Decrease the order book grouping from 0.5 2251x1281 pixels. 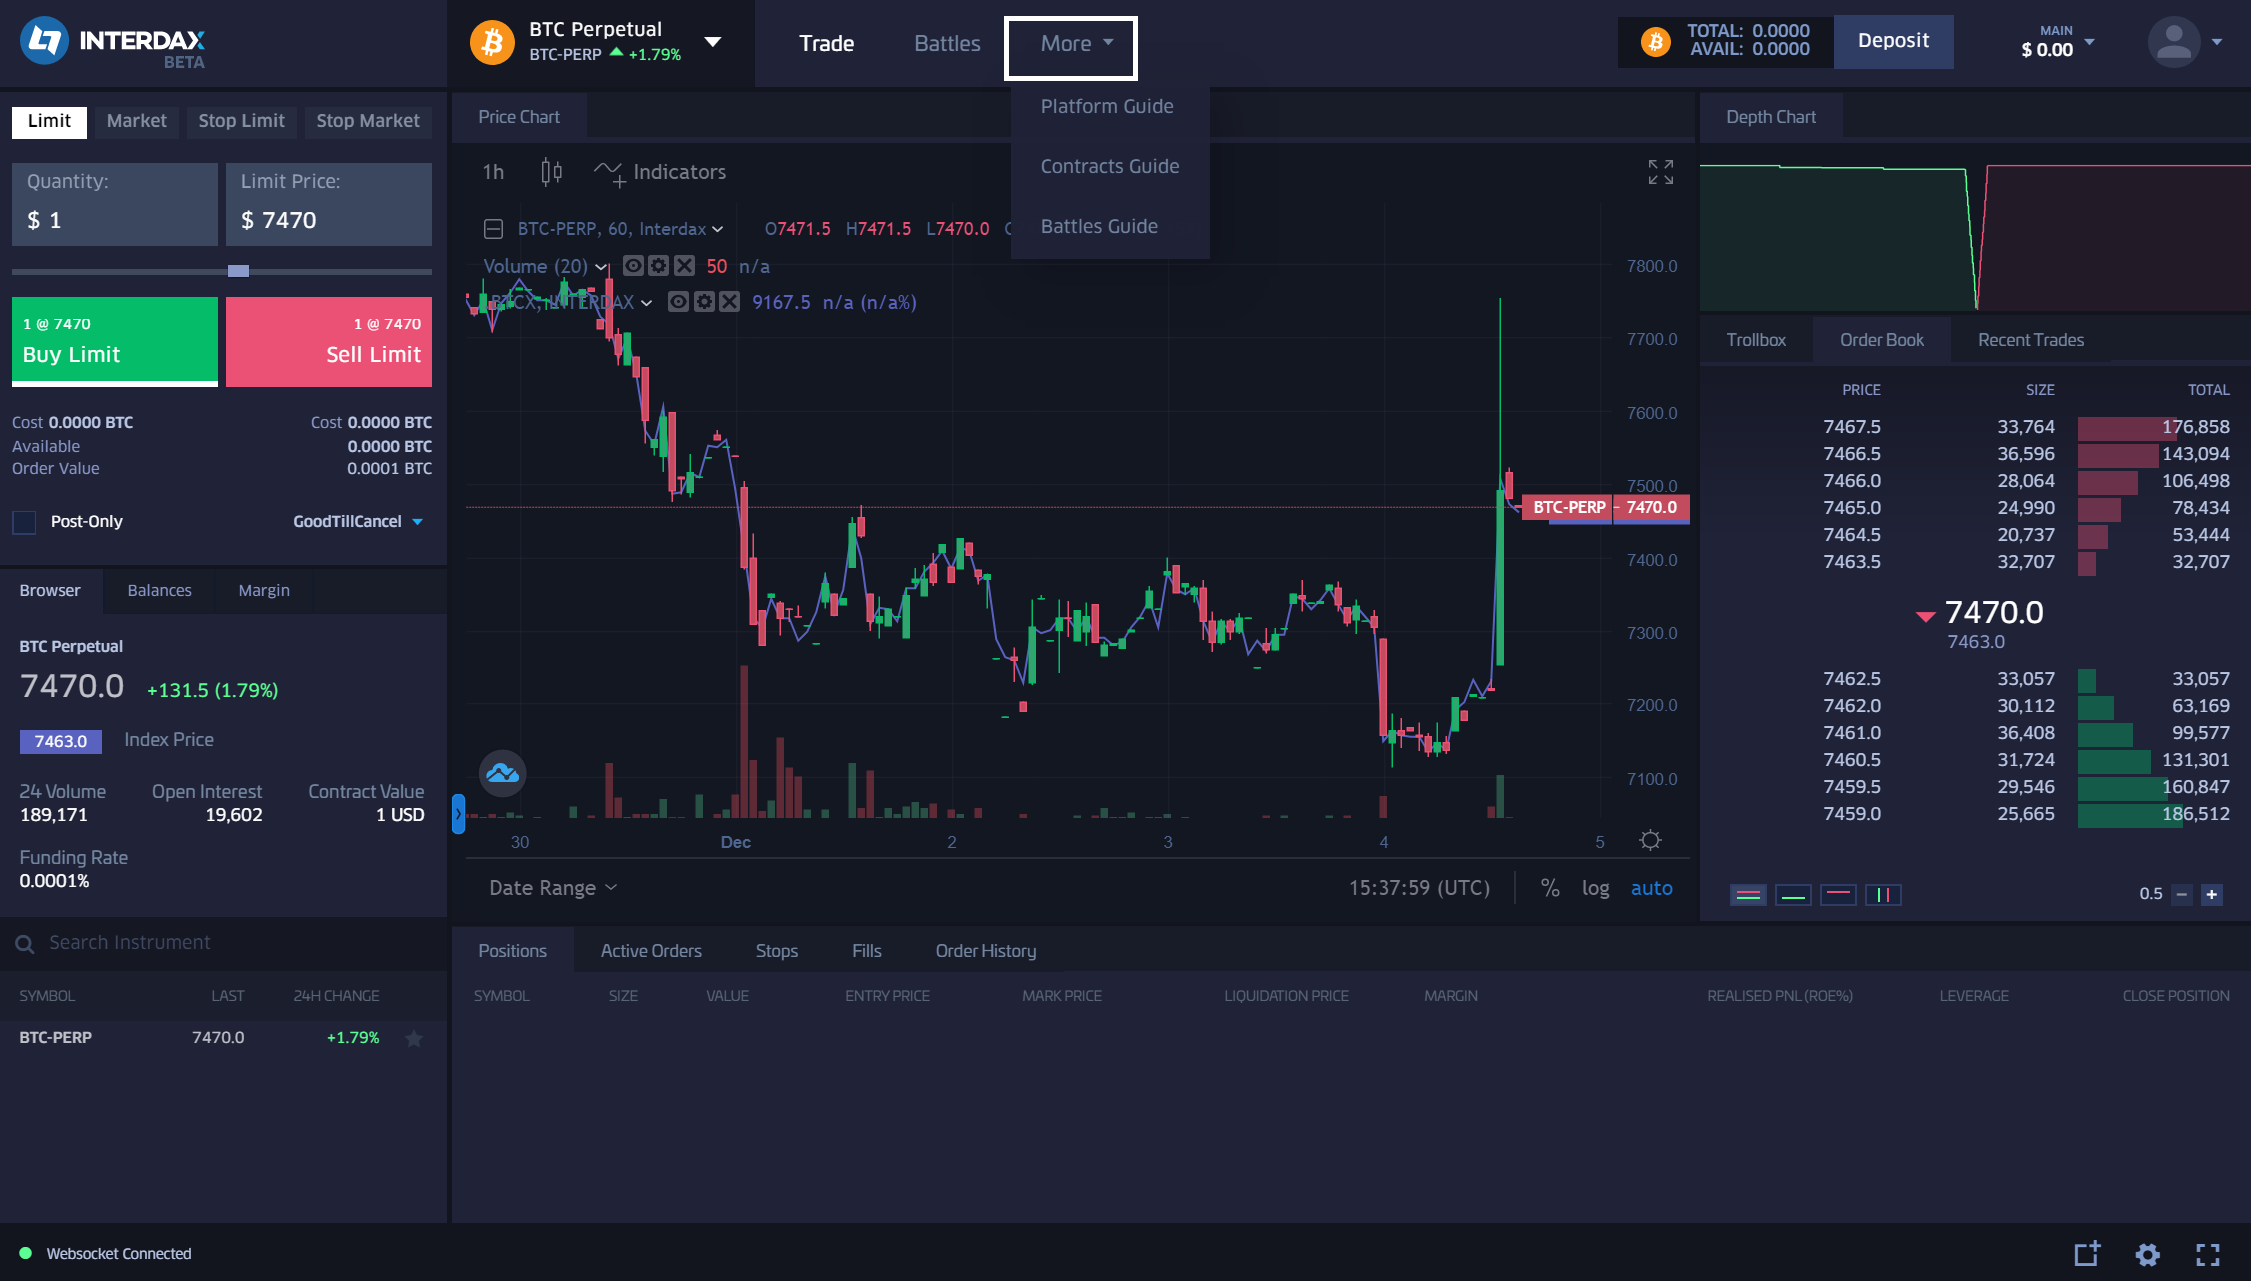2182,894
